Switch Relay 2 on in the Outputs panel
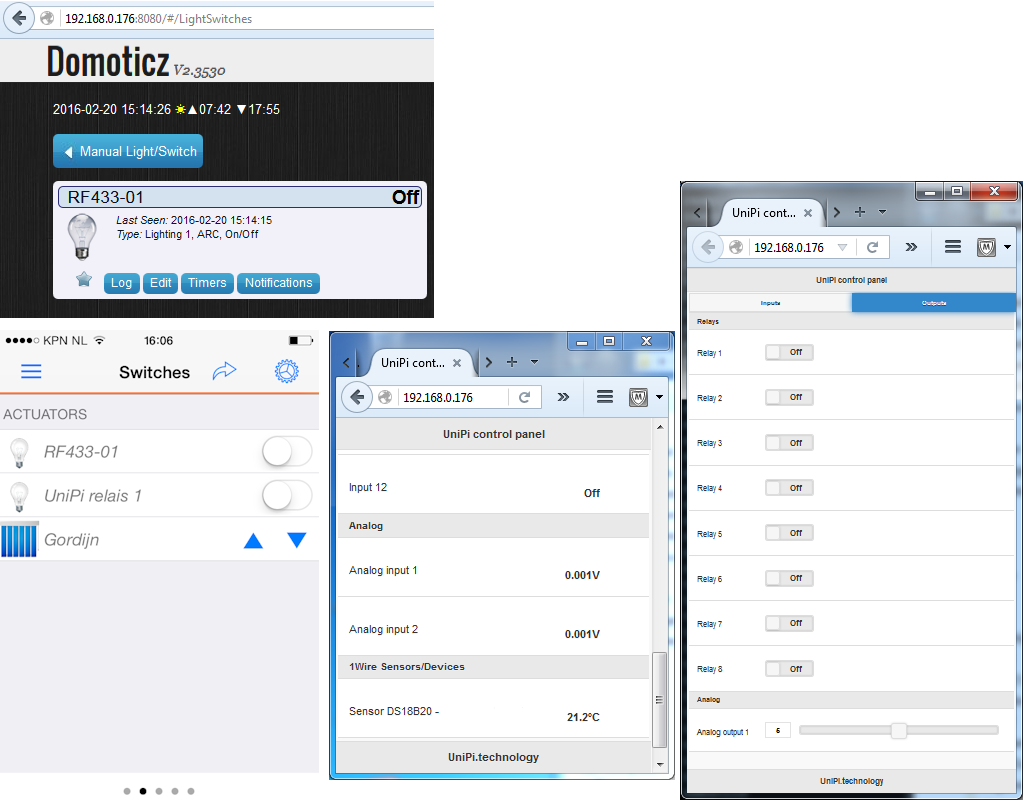The height and width of the screenshot is (800, 1024). click(789, 397)
